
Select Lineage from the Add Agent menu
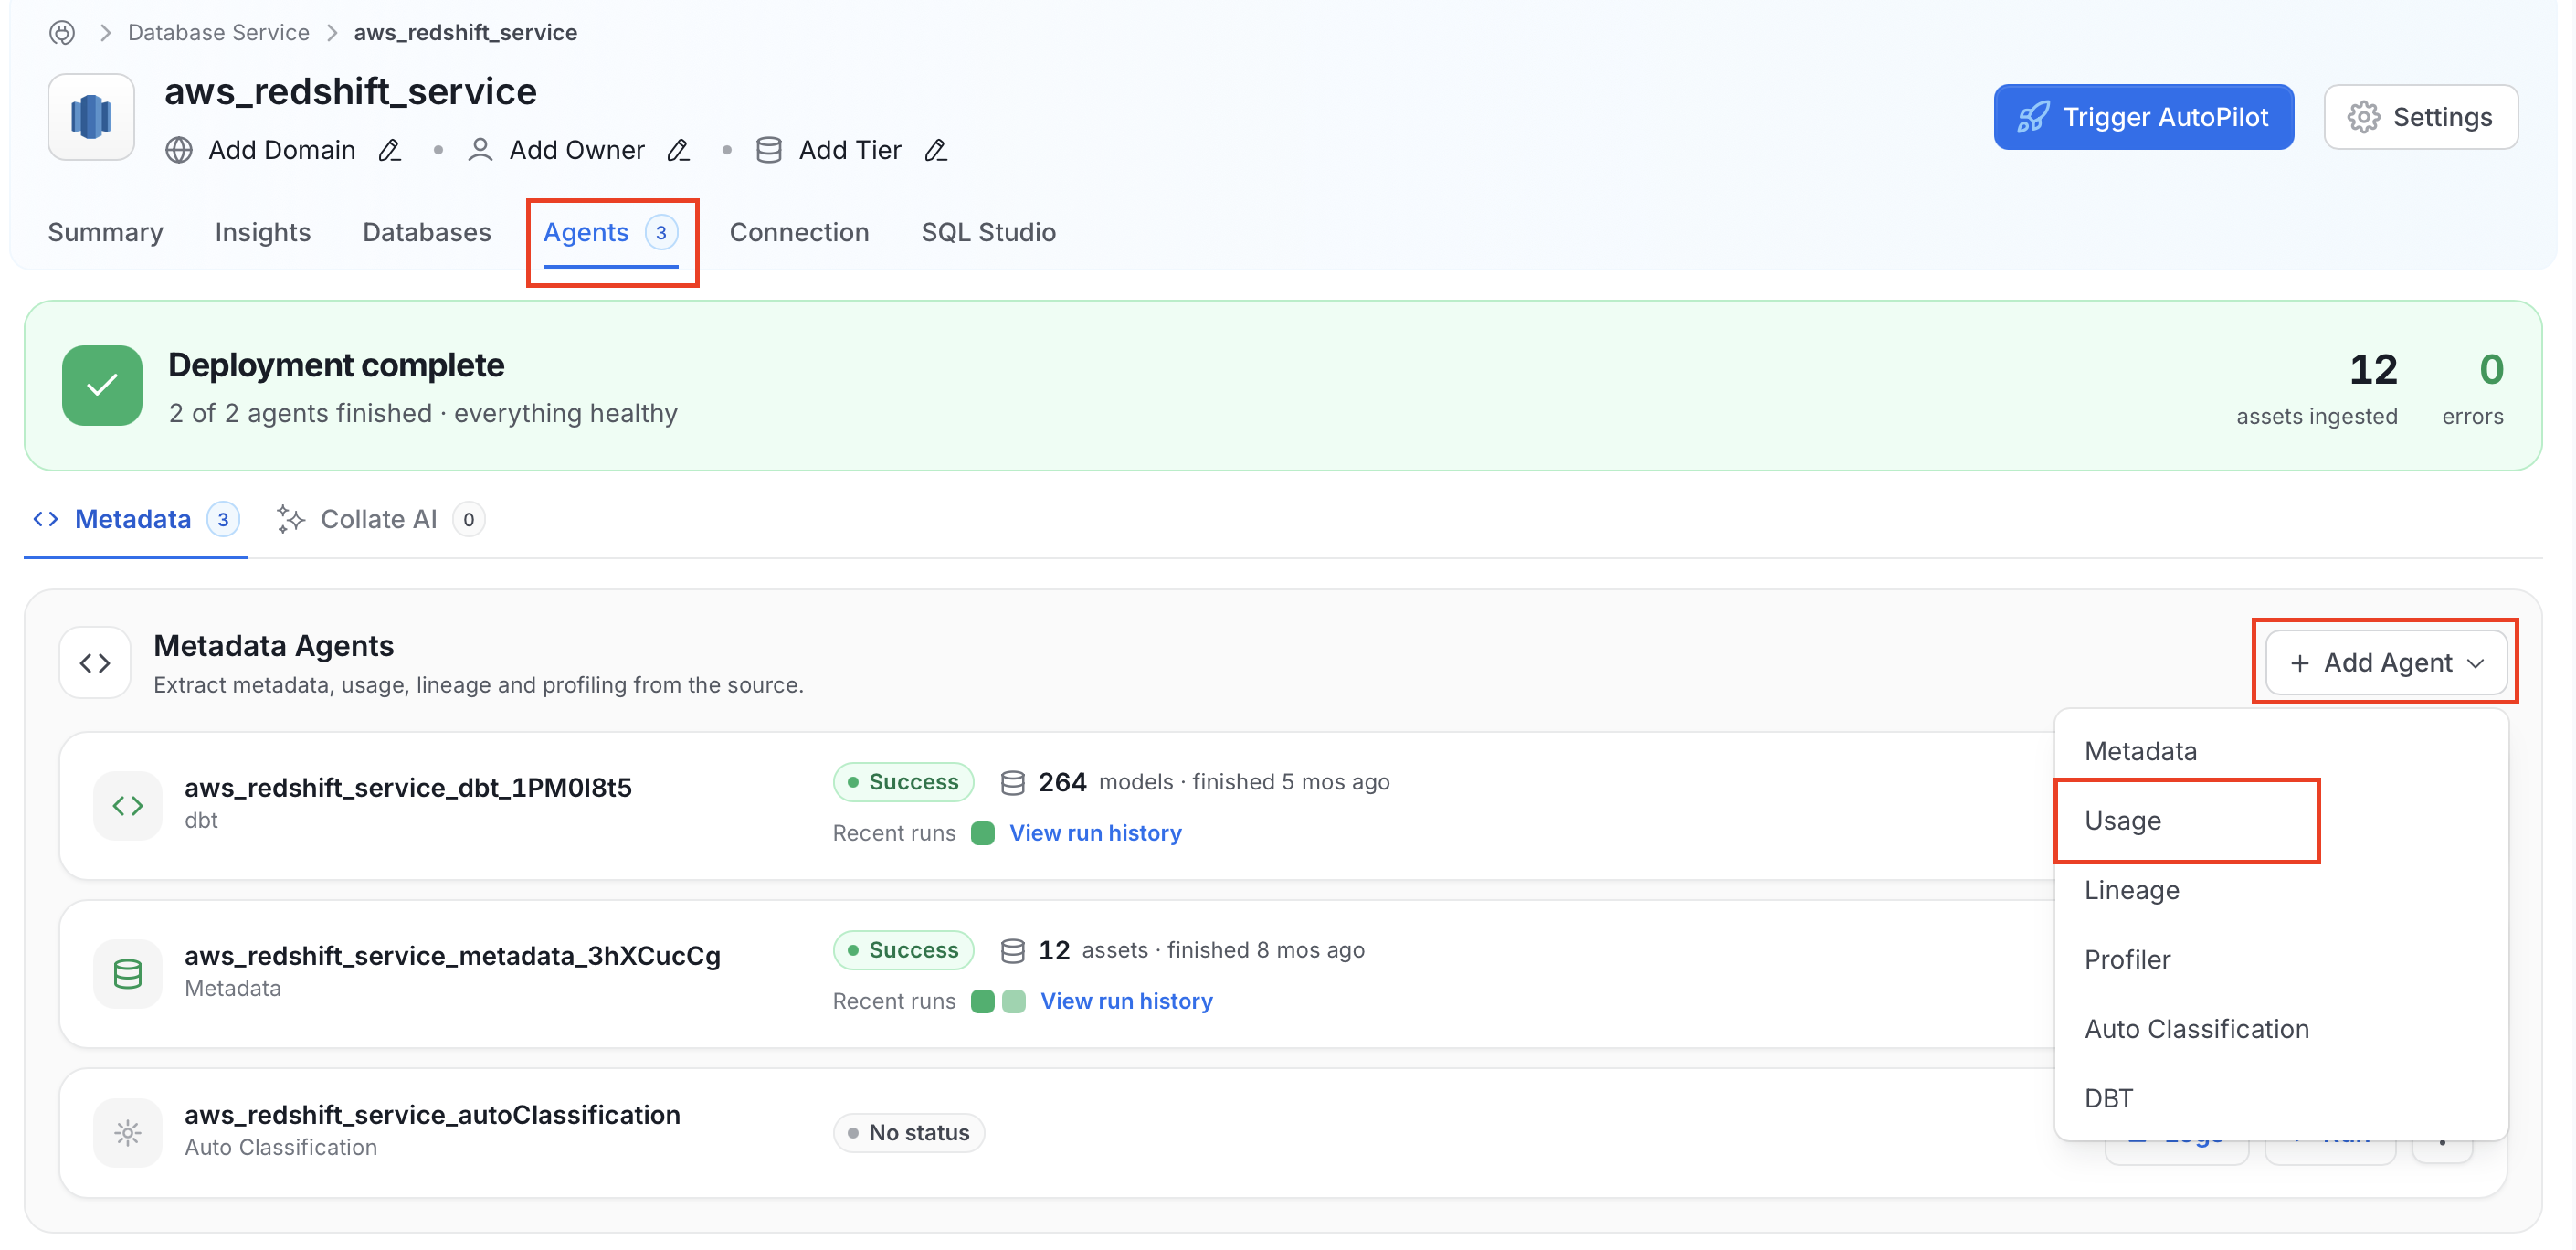2281,890
